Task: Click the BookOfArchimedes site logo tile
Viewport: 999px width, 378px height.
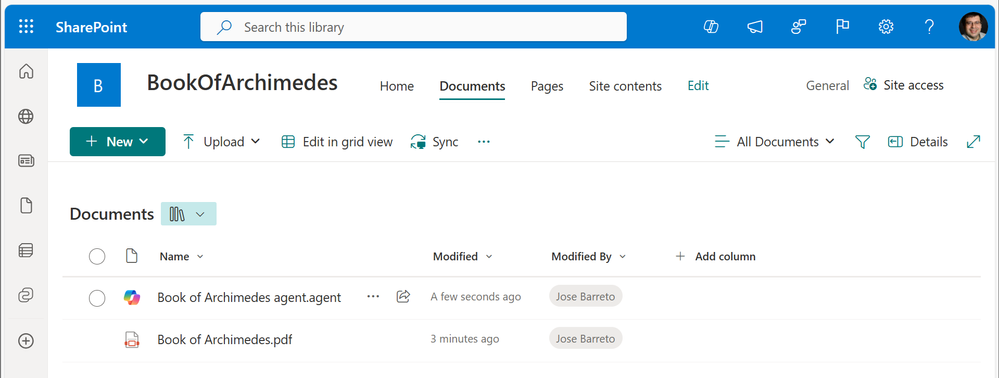Action: [99, 85]
